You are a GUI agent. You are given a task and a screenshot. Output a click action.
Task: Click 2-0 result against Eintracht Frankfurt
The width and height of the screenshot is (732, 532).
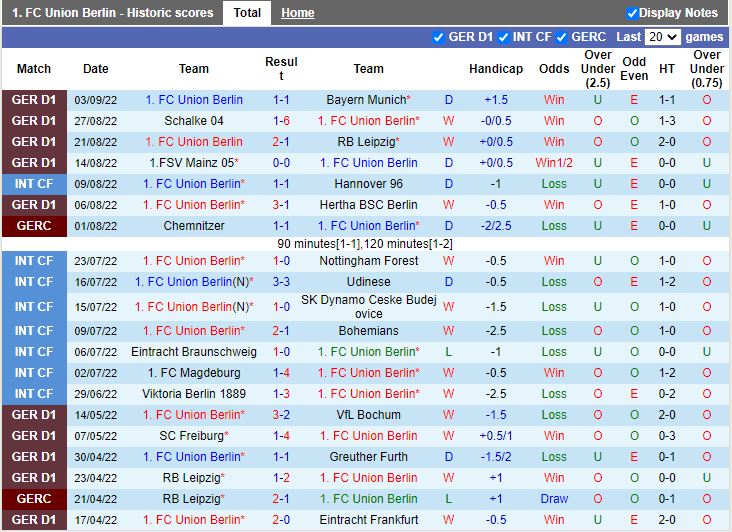(x=281, y=520)
